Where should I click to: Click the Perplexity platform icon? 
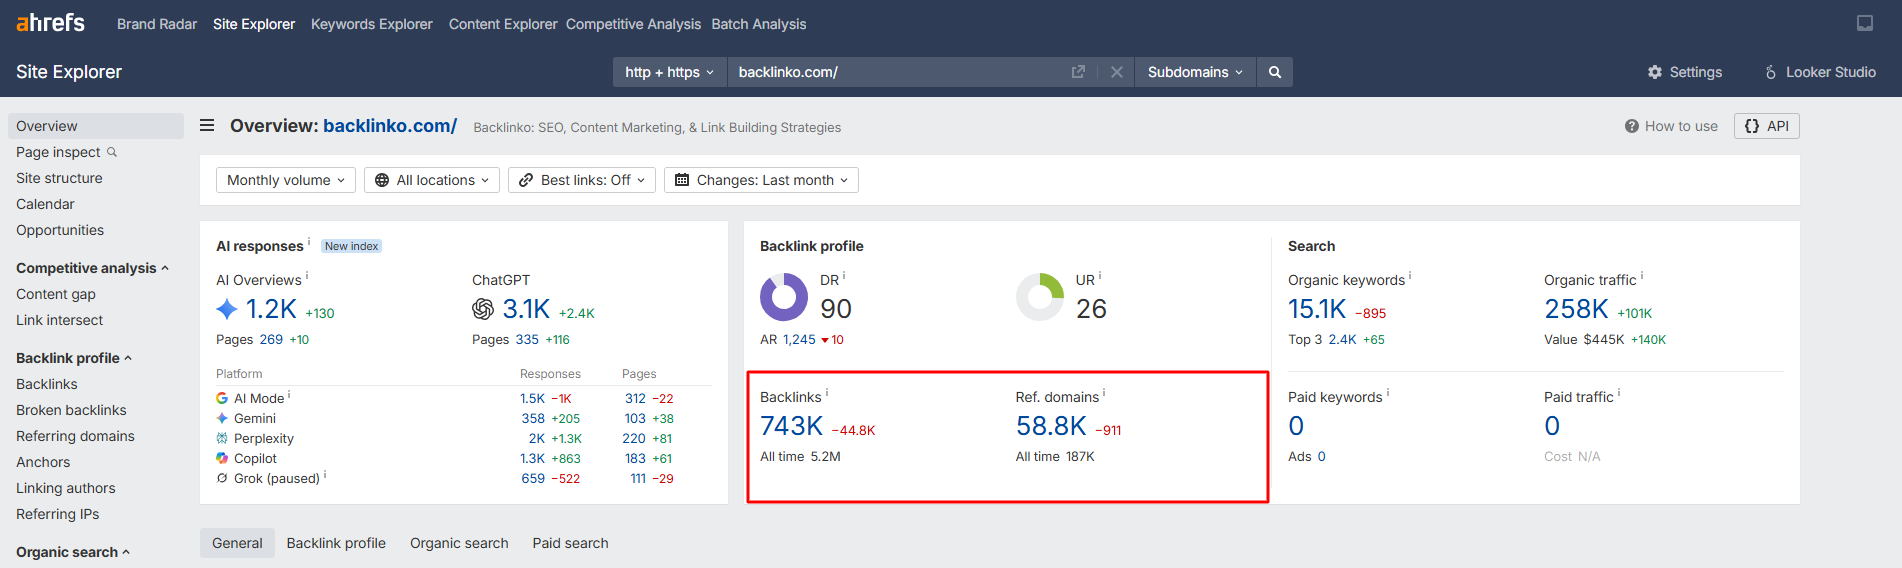coord(222,438)
